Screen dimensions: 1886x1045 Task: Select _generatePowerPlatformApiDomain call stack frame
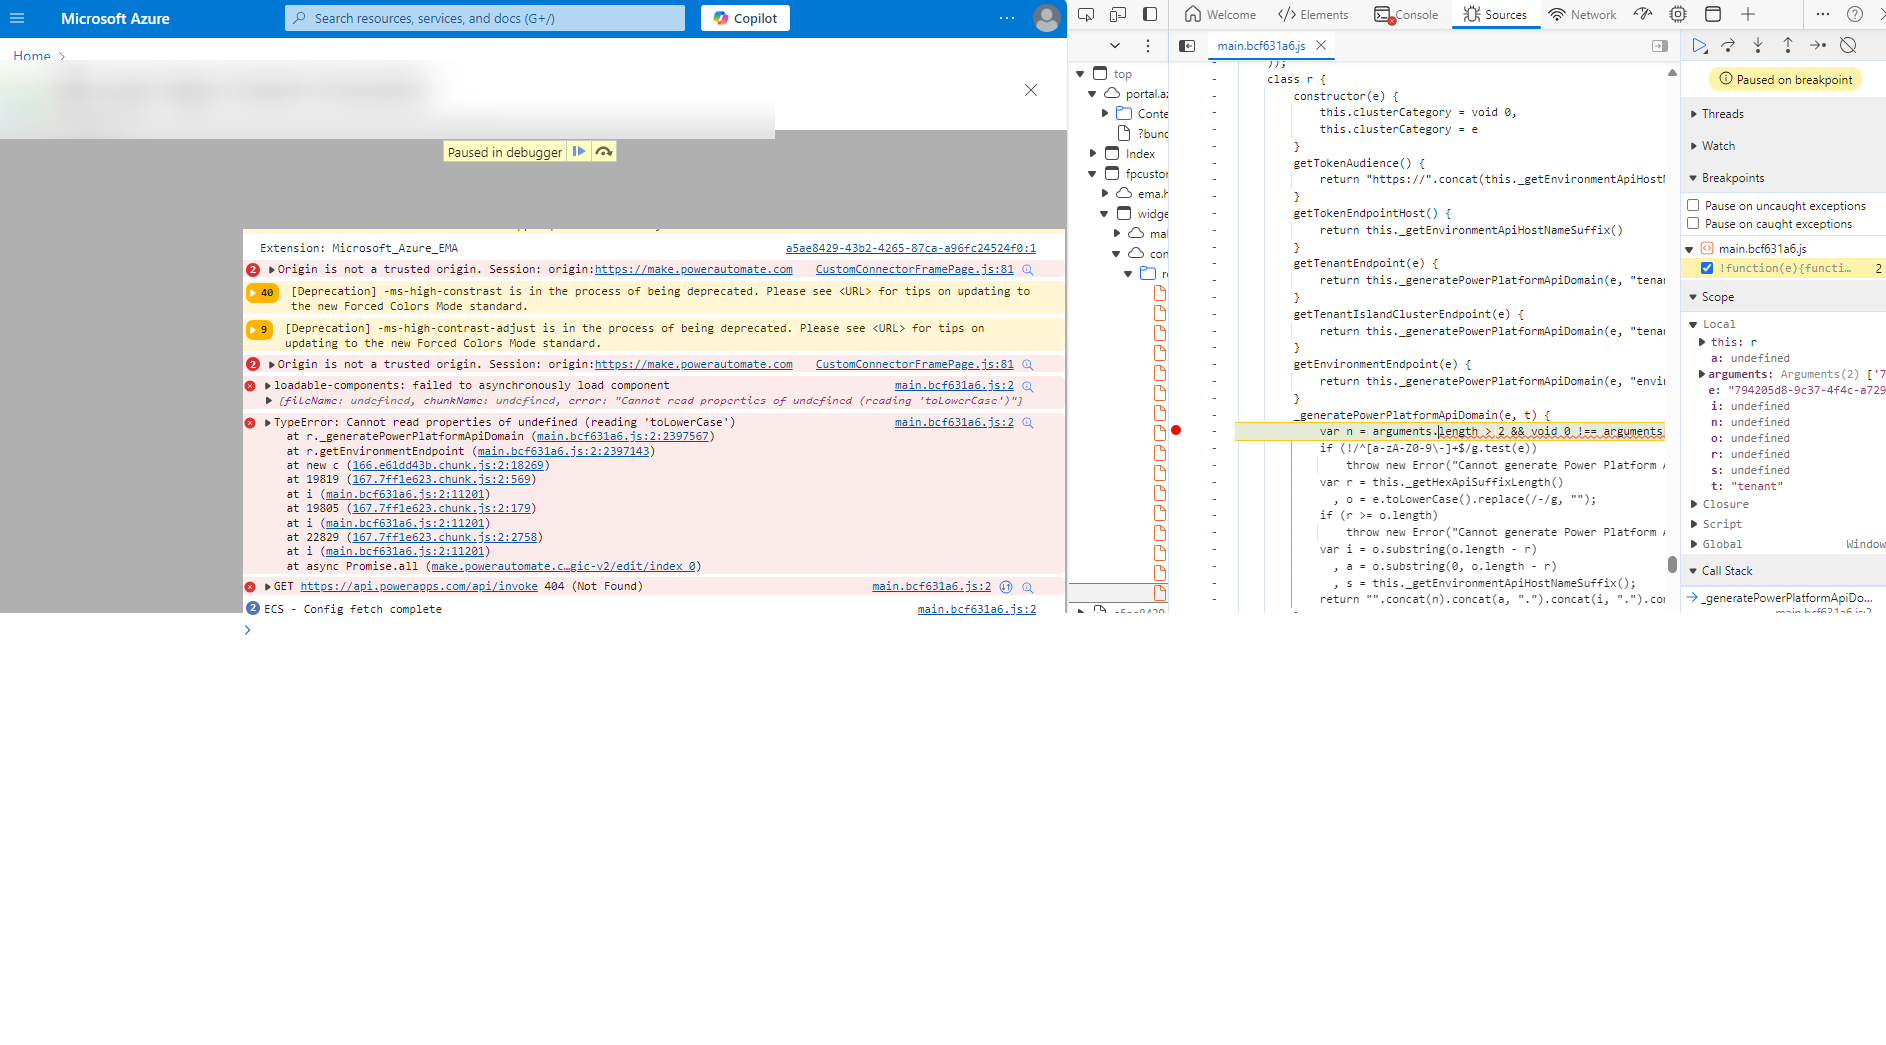[x=1787, y=598]
